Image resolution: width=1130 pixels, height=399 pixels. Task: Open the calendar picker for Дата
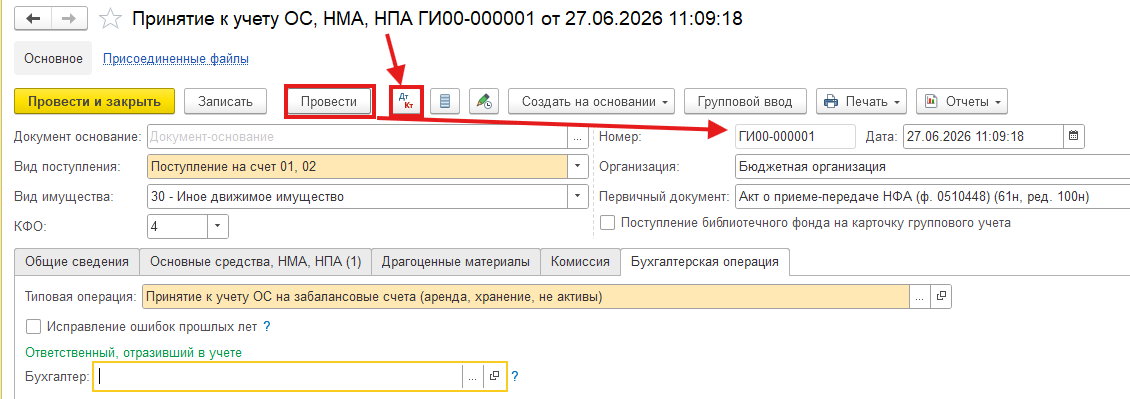pos(1073,136)
